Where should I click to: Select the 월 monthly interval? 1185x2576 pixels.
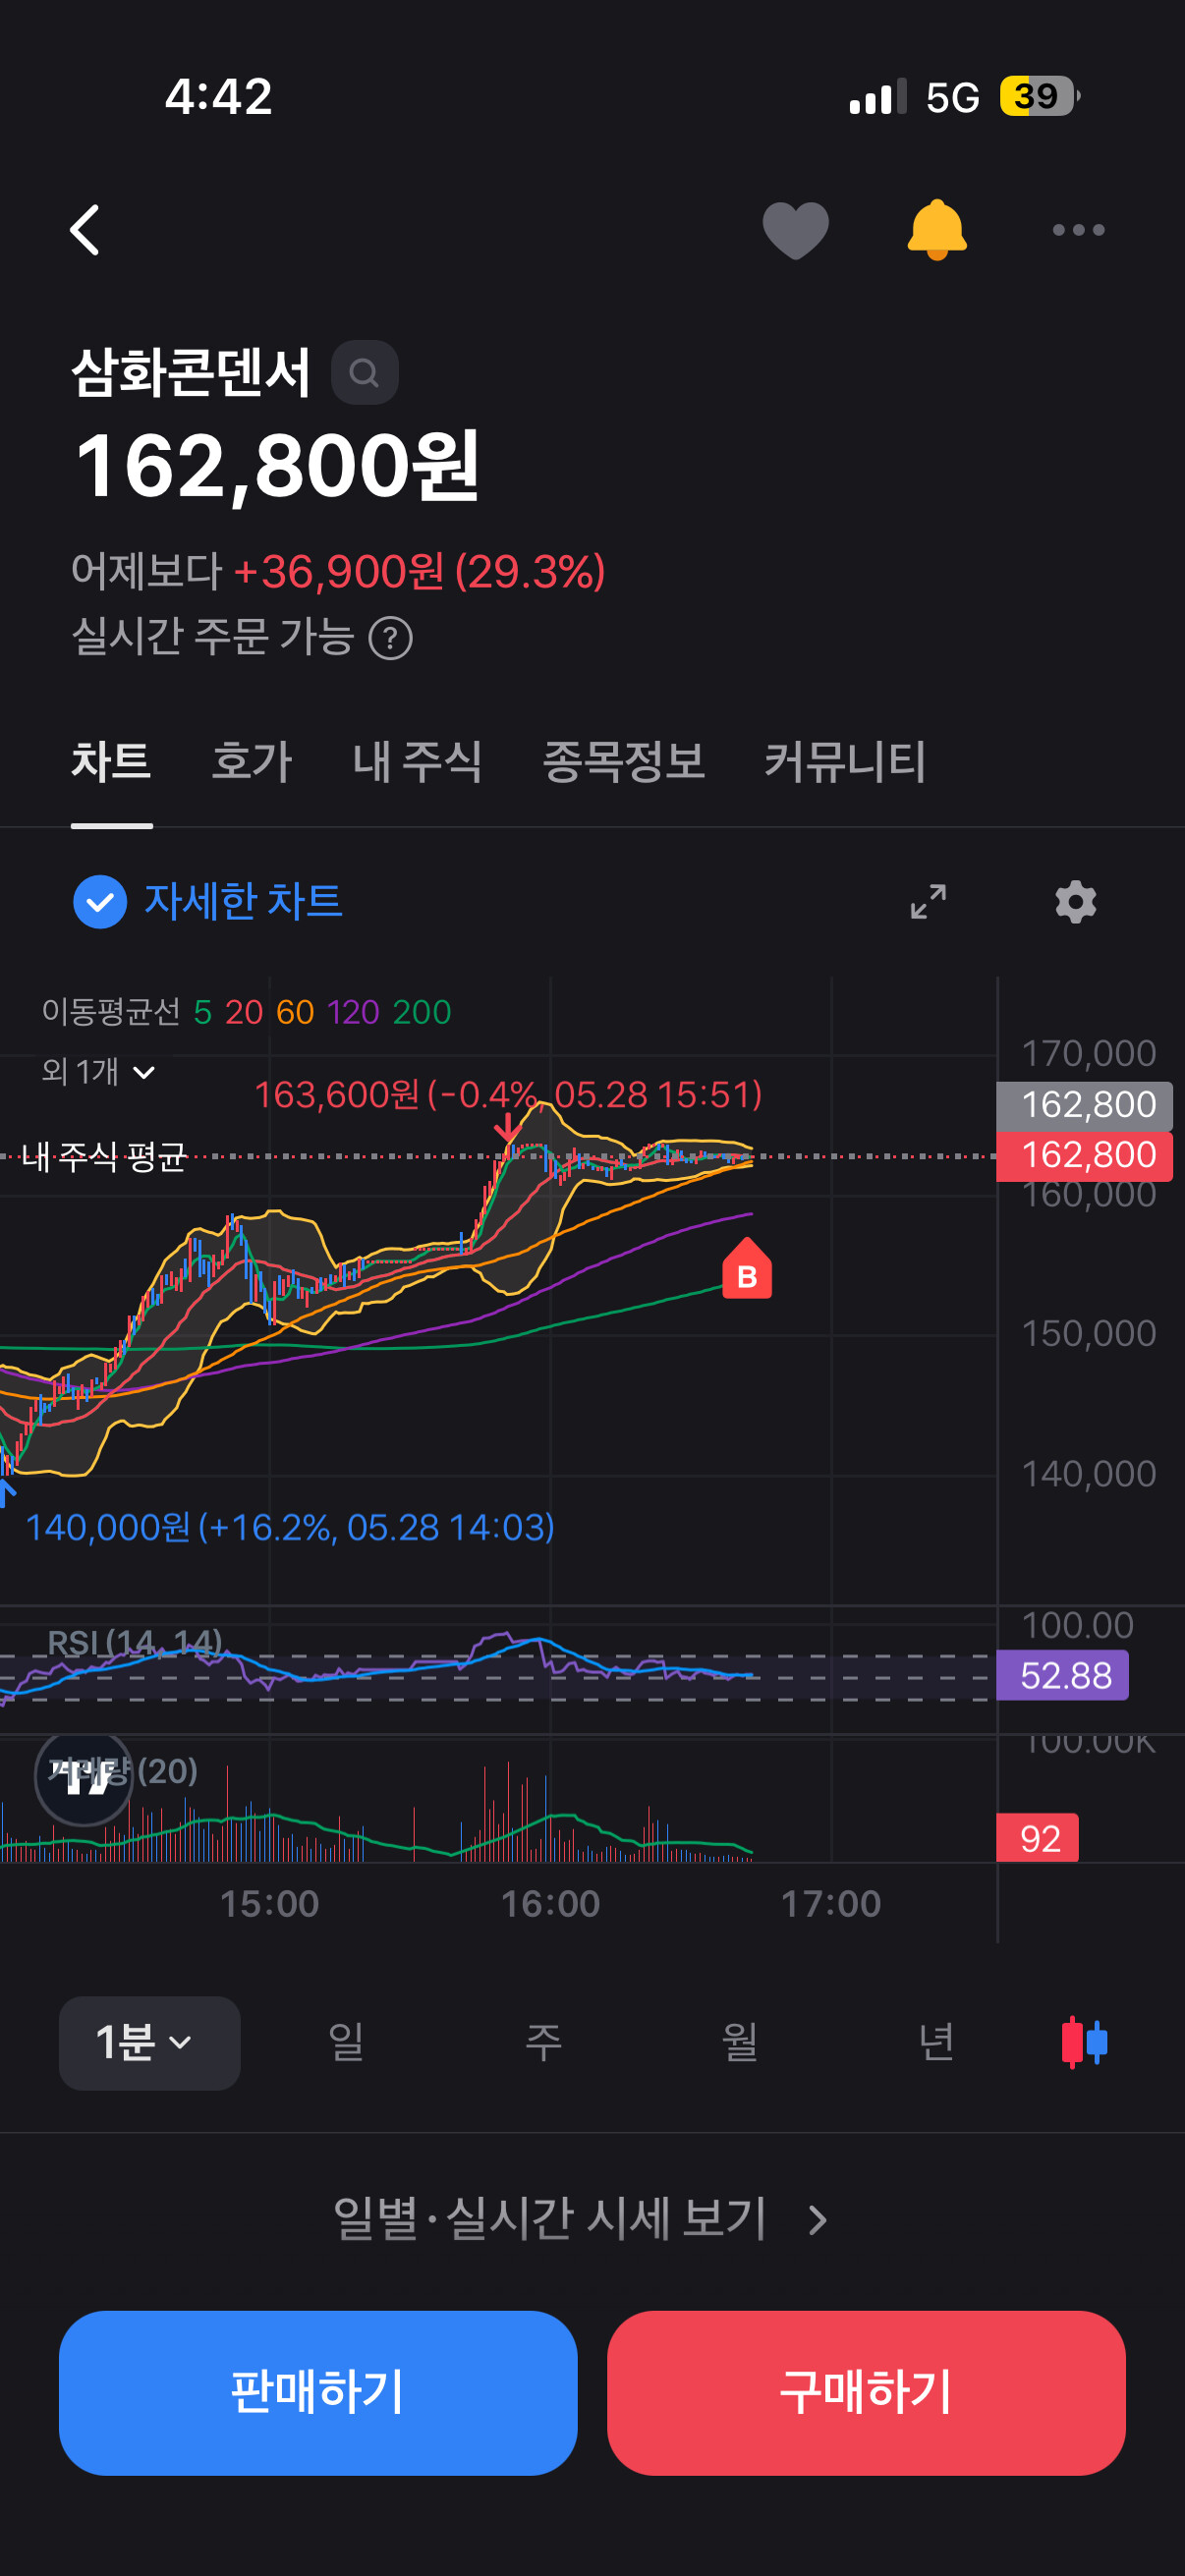pos(740,2042)
